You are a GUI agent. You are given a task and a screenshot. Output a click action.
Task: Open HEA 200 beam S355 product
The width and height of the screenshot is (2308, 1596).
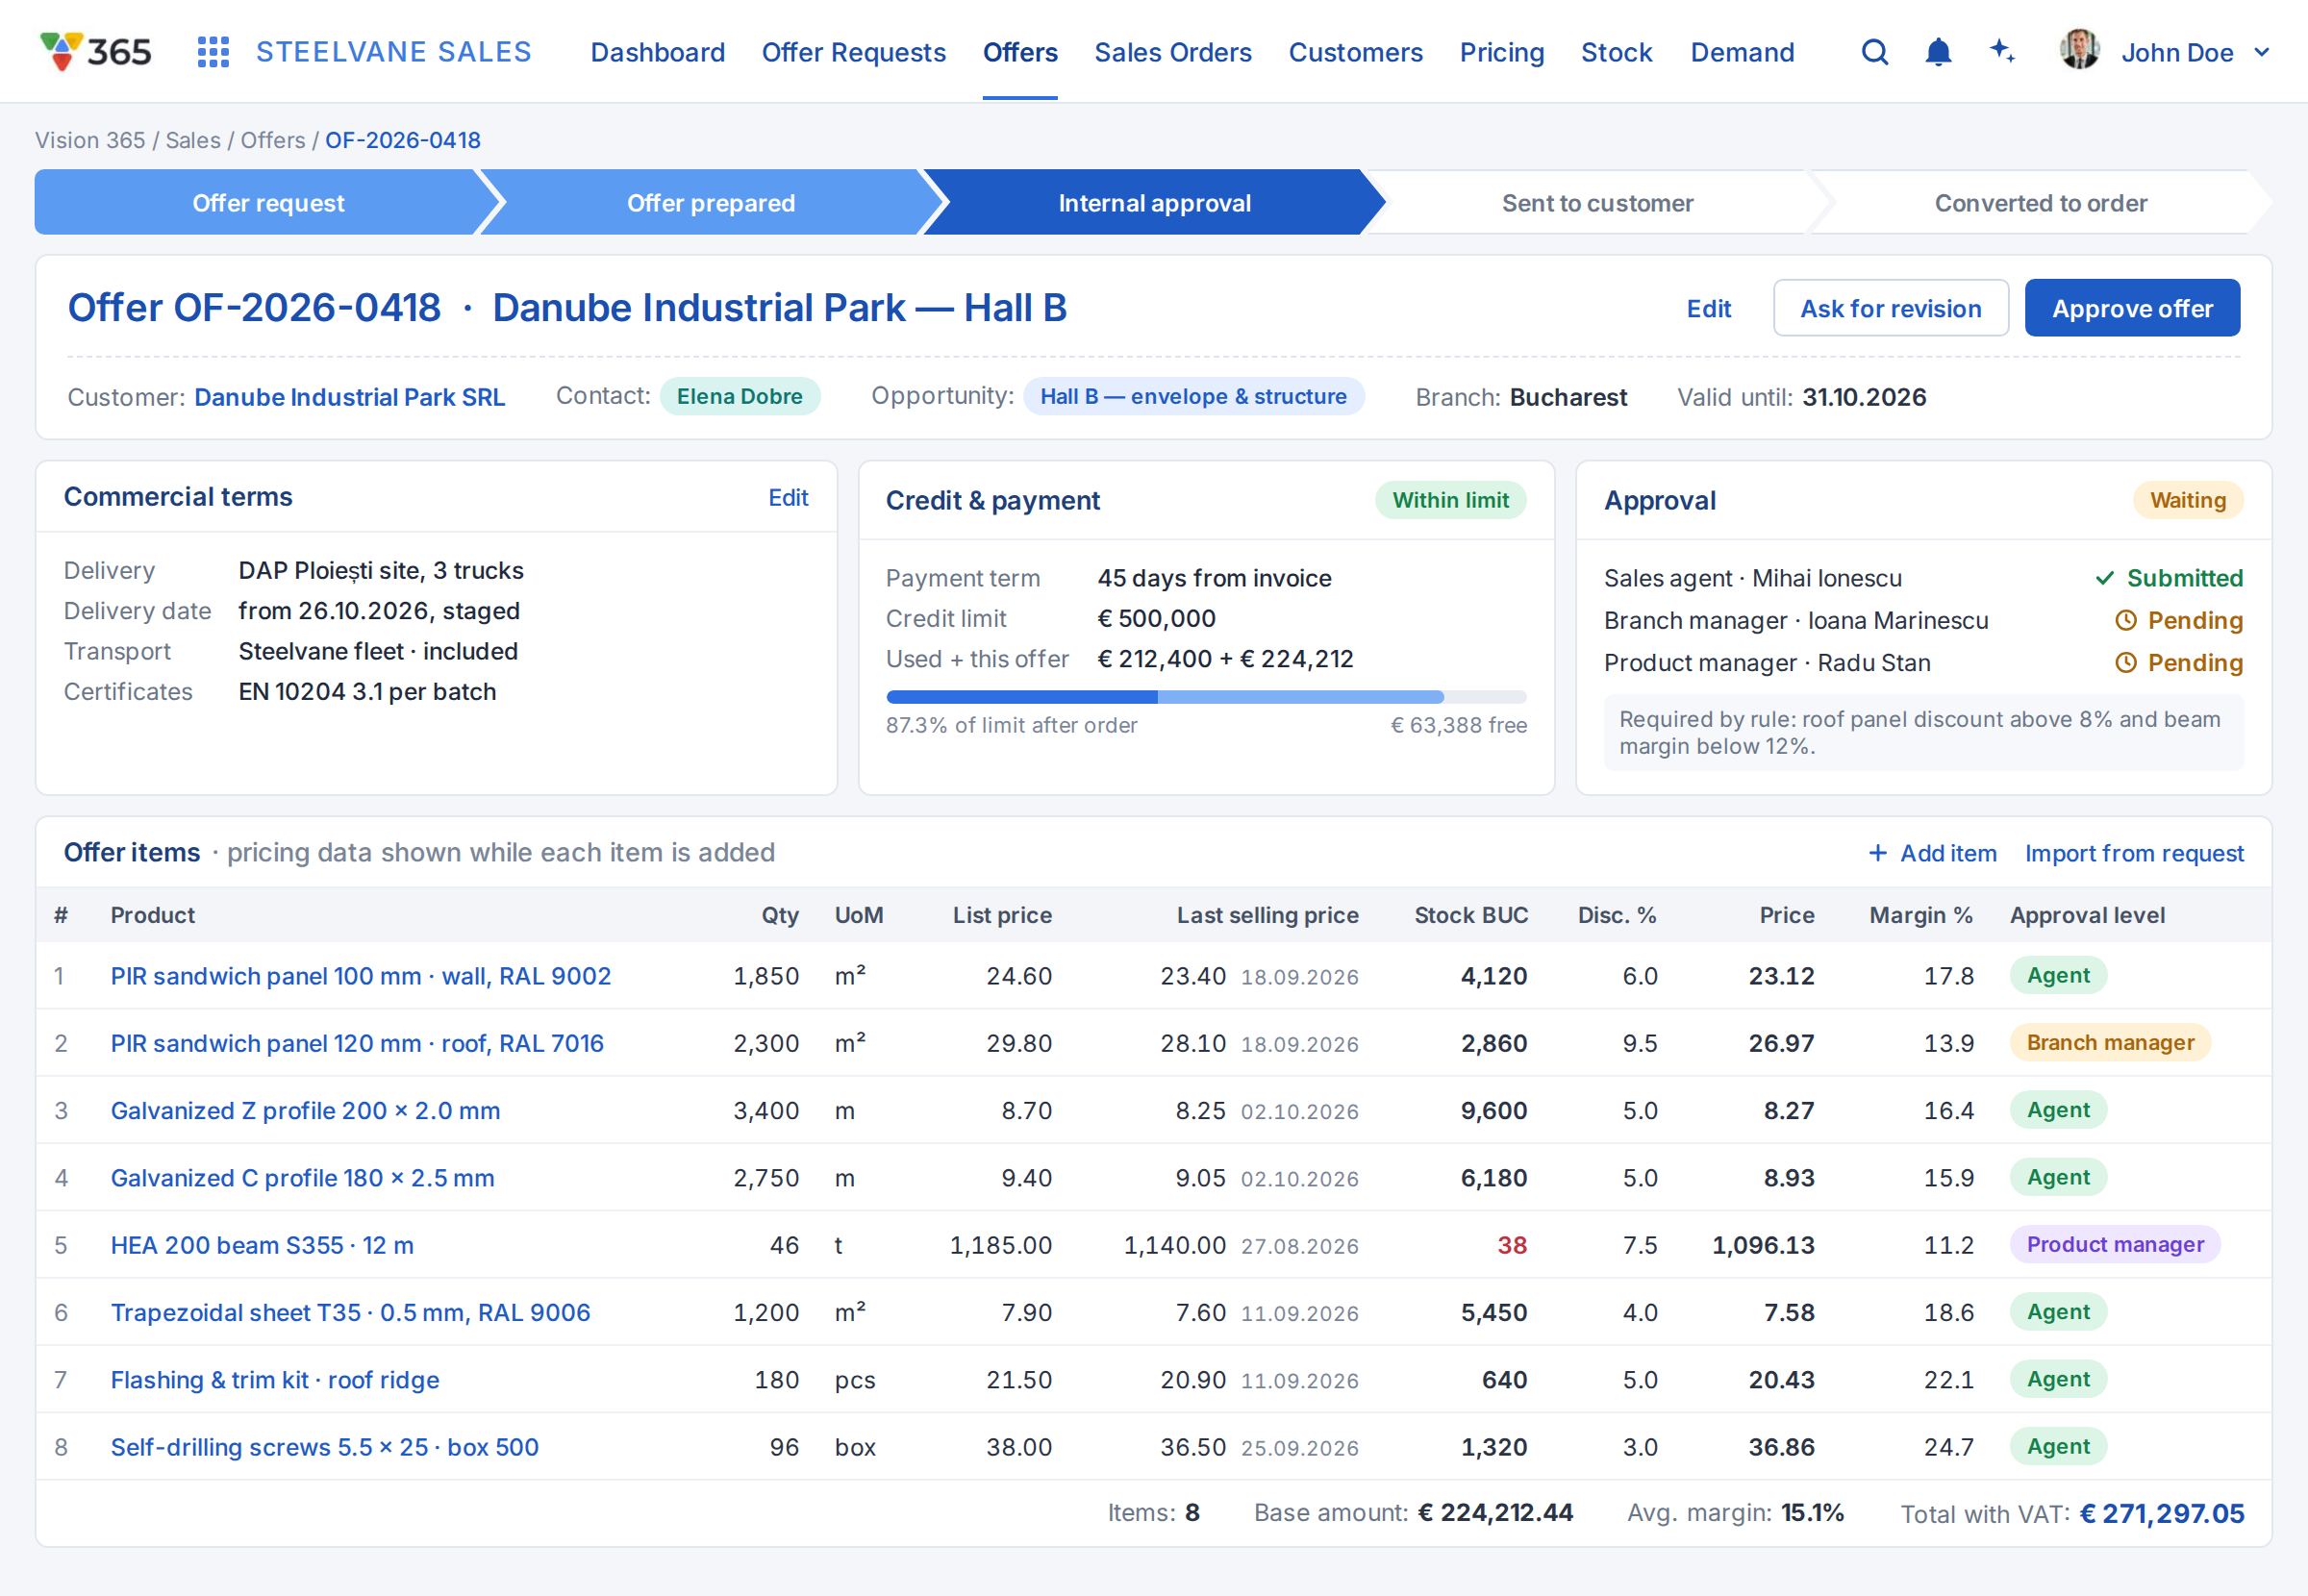[262, 1245]
